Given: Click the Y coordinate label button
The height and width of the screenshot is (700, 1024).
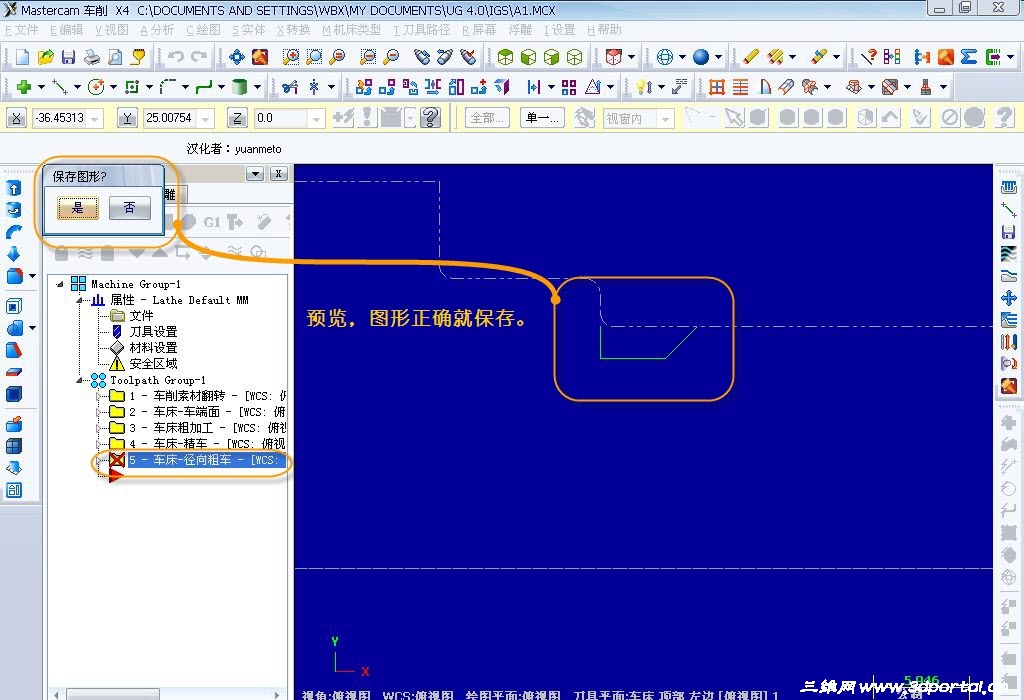Looking at the screenshot, I should pos(127,118).
